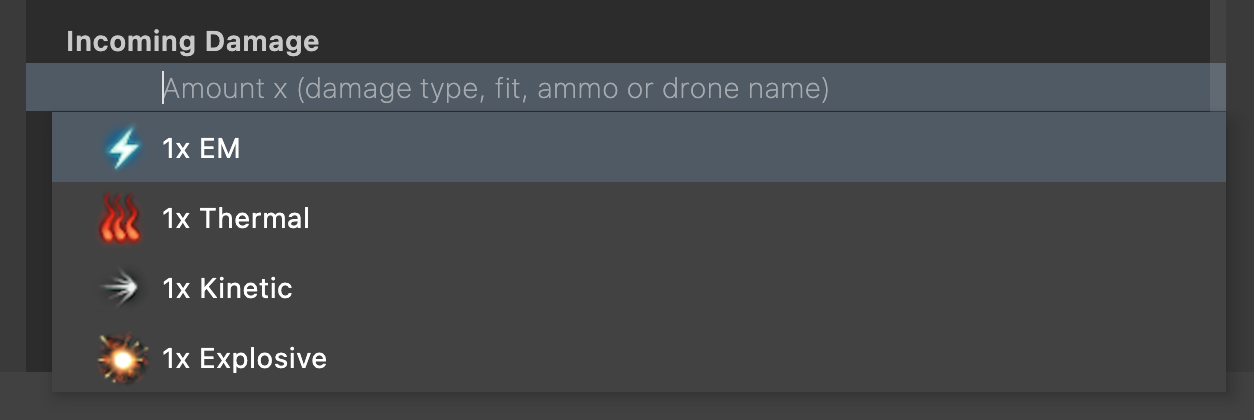The image size is (1254, 420).
Task: Click the EM lightning bolt icon
Action: point(123,149)
